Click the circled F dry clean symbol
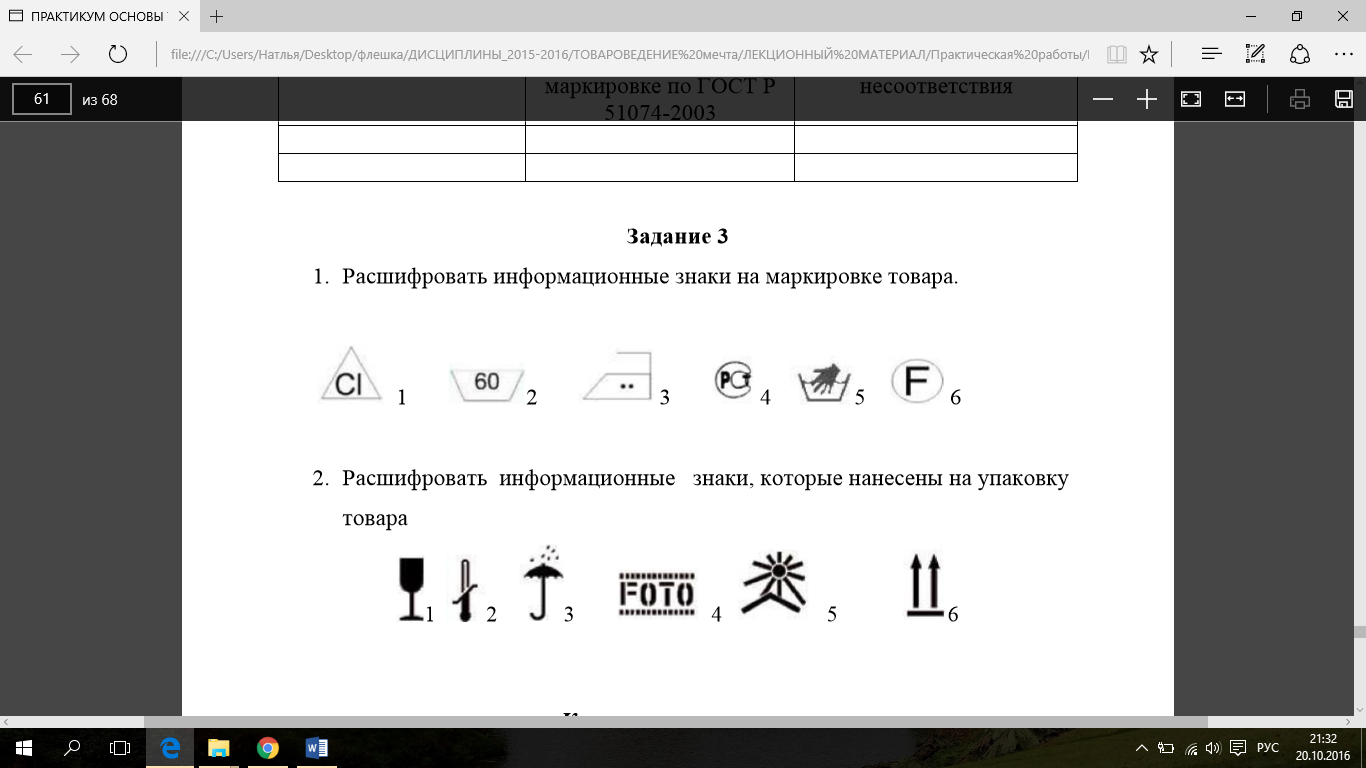 coord(917,381)
